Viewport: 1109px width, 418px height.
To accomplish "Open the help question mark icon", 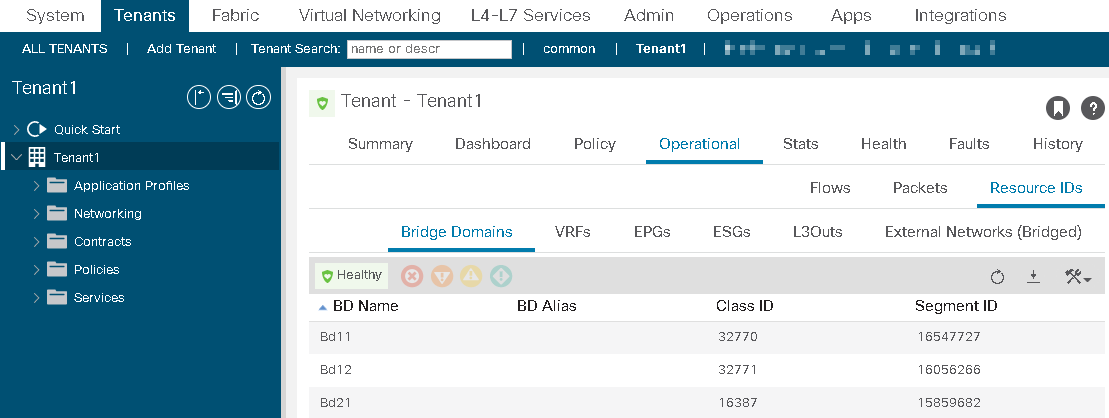I will (1093, 108).
